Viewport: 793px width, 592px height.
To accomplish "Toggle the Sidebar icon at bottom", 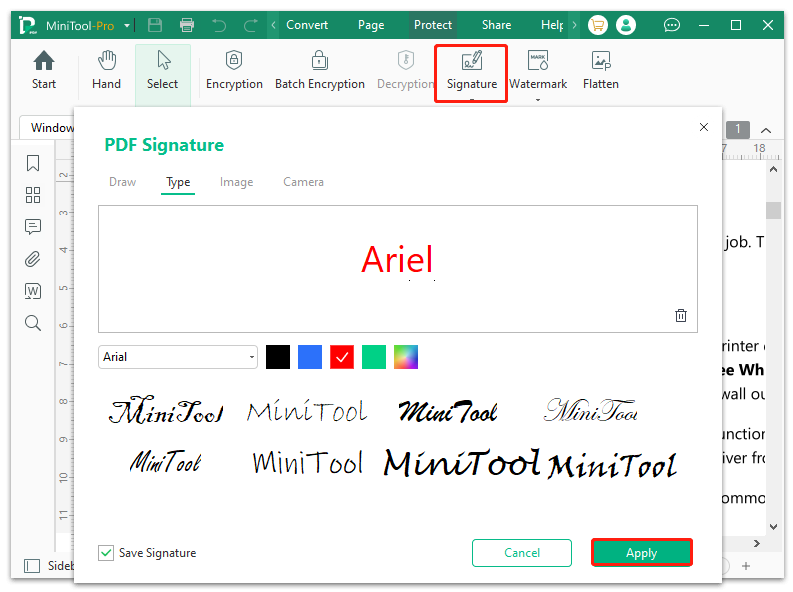I will point(32,566).
